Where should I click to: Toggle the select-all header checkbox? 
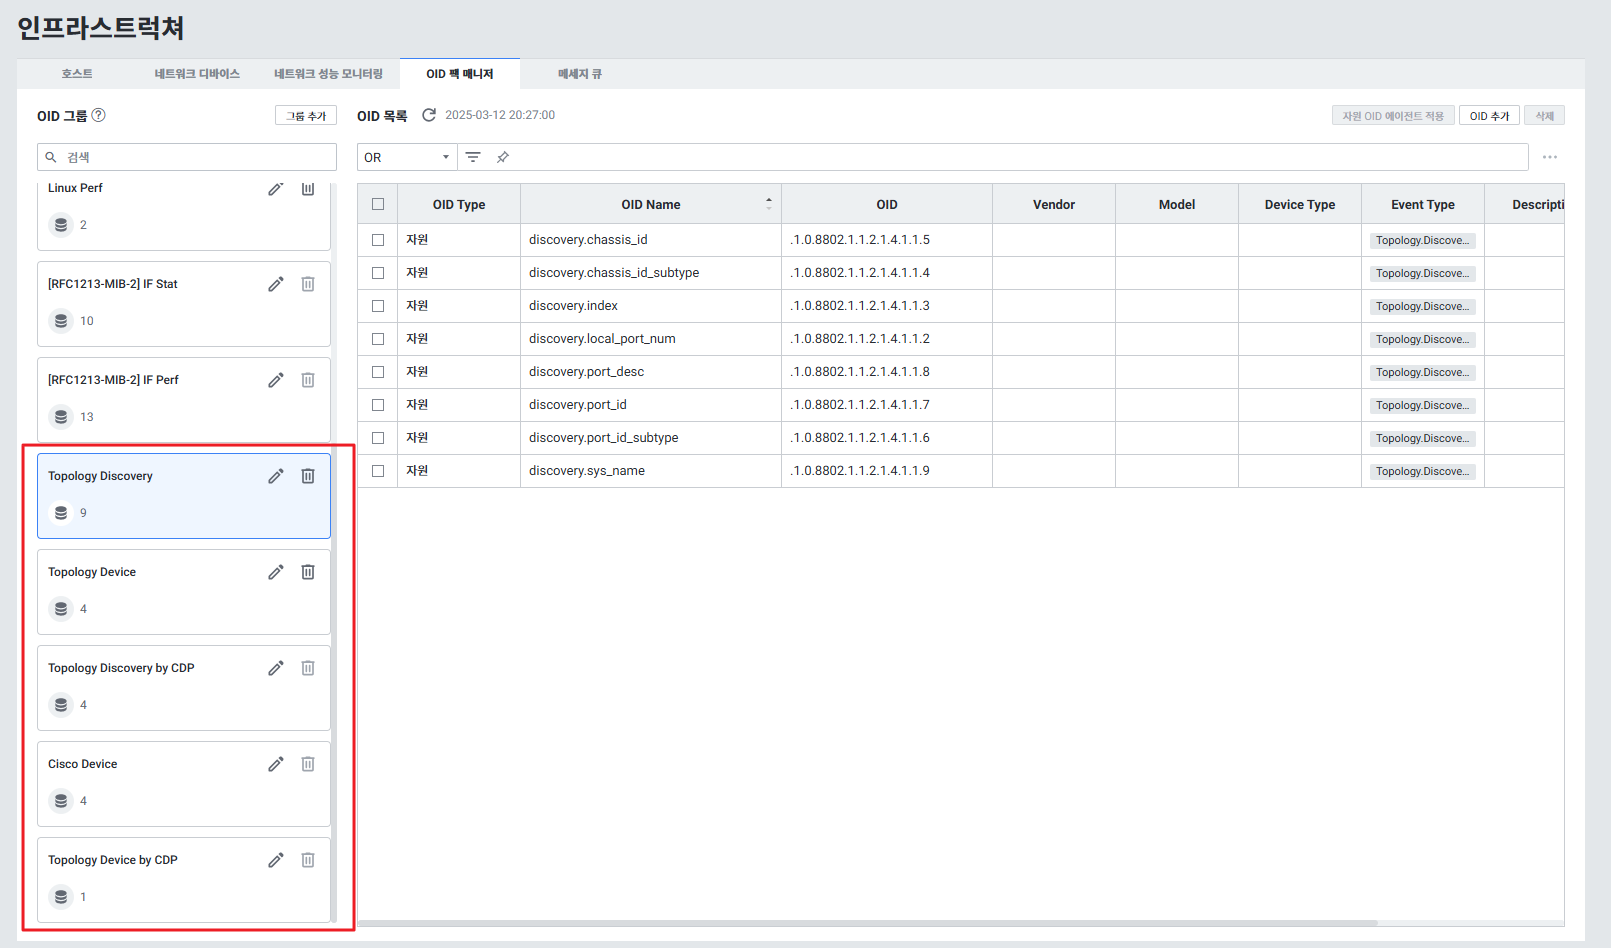(x=378, y=204)
